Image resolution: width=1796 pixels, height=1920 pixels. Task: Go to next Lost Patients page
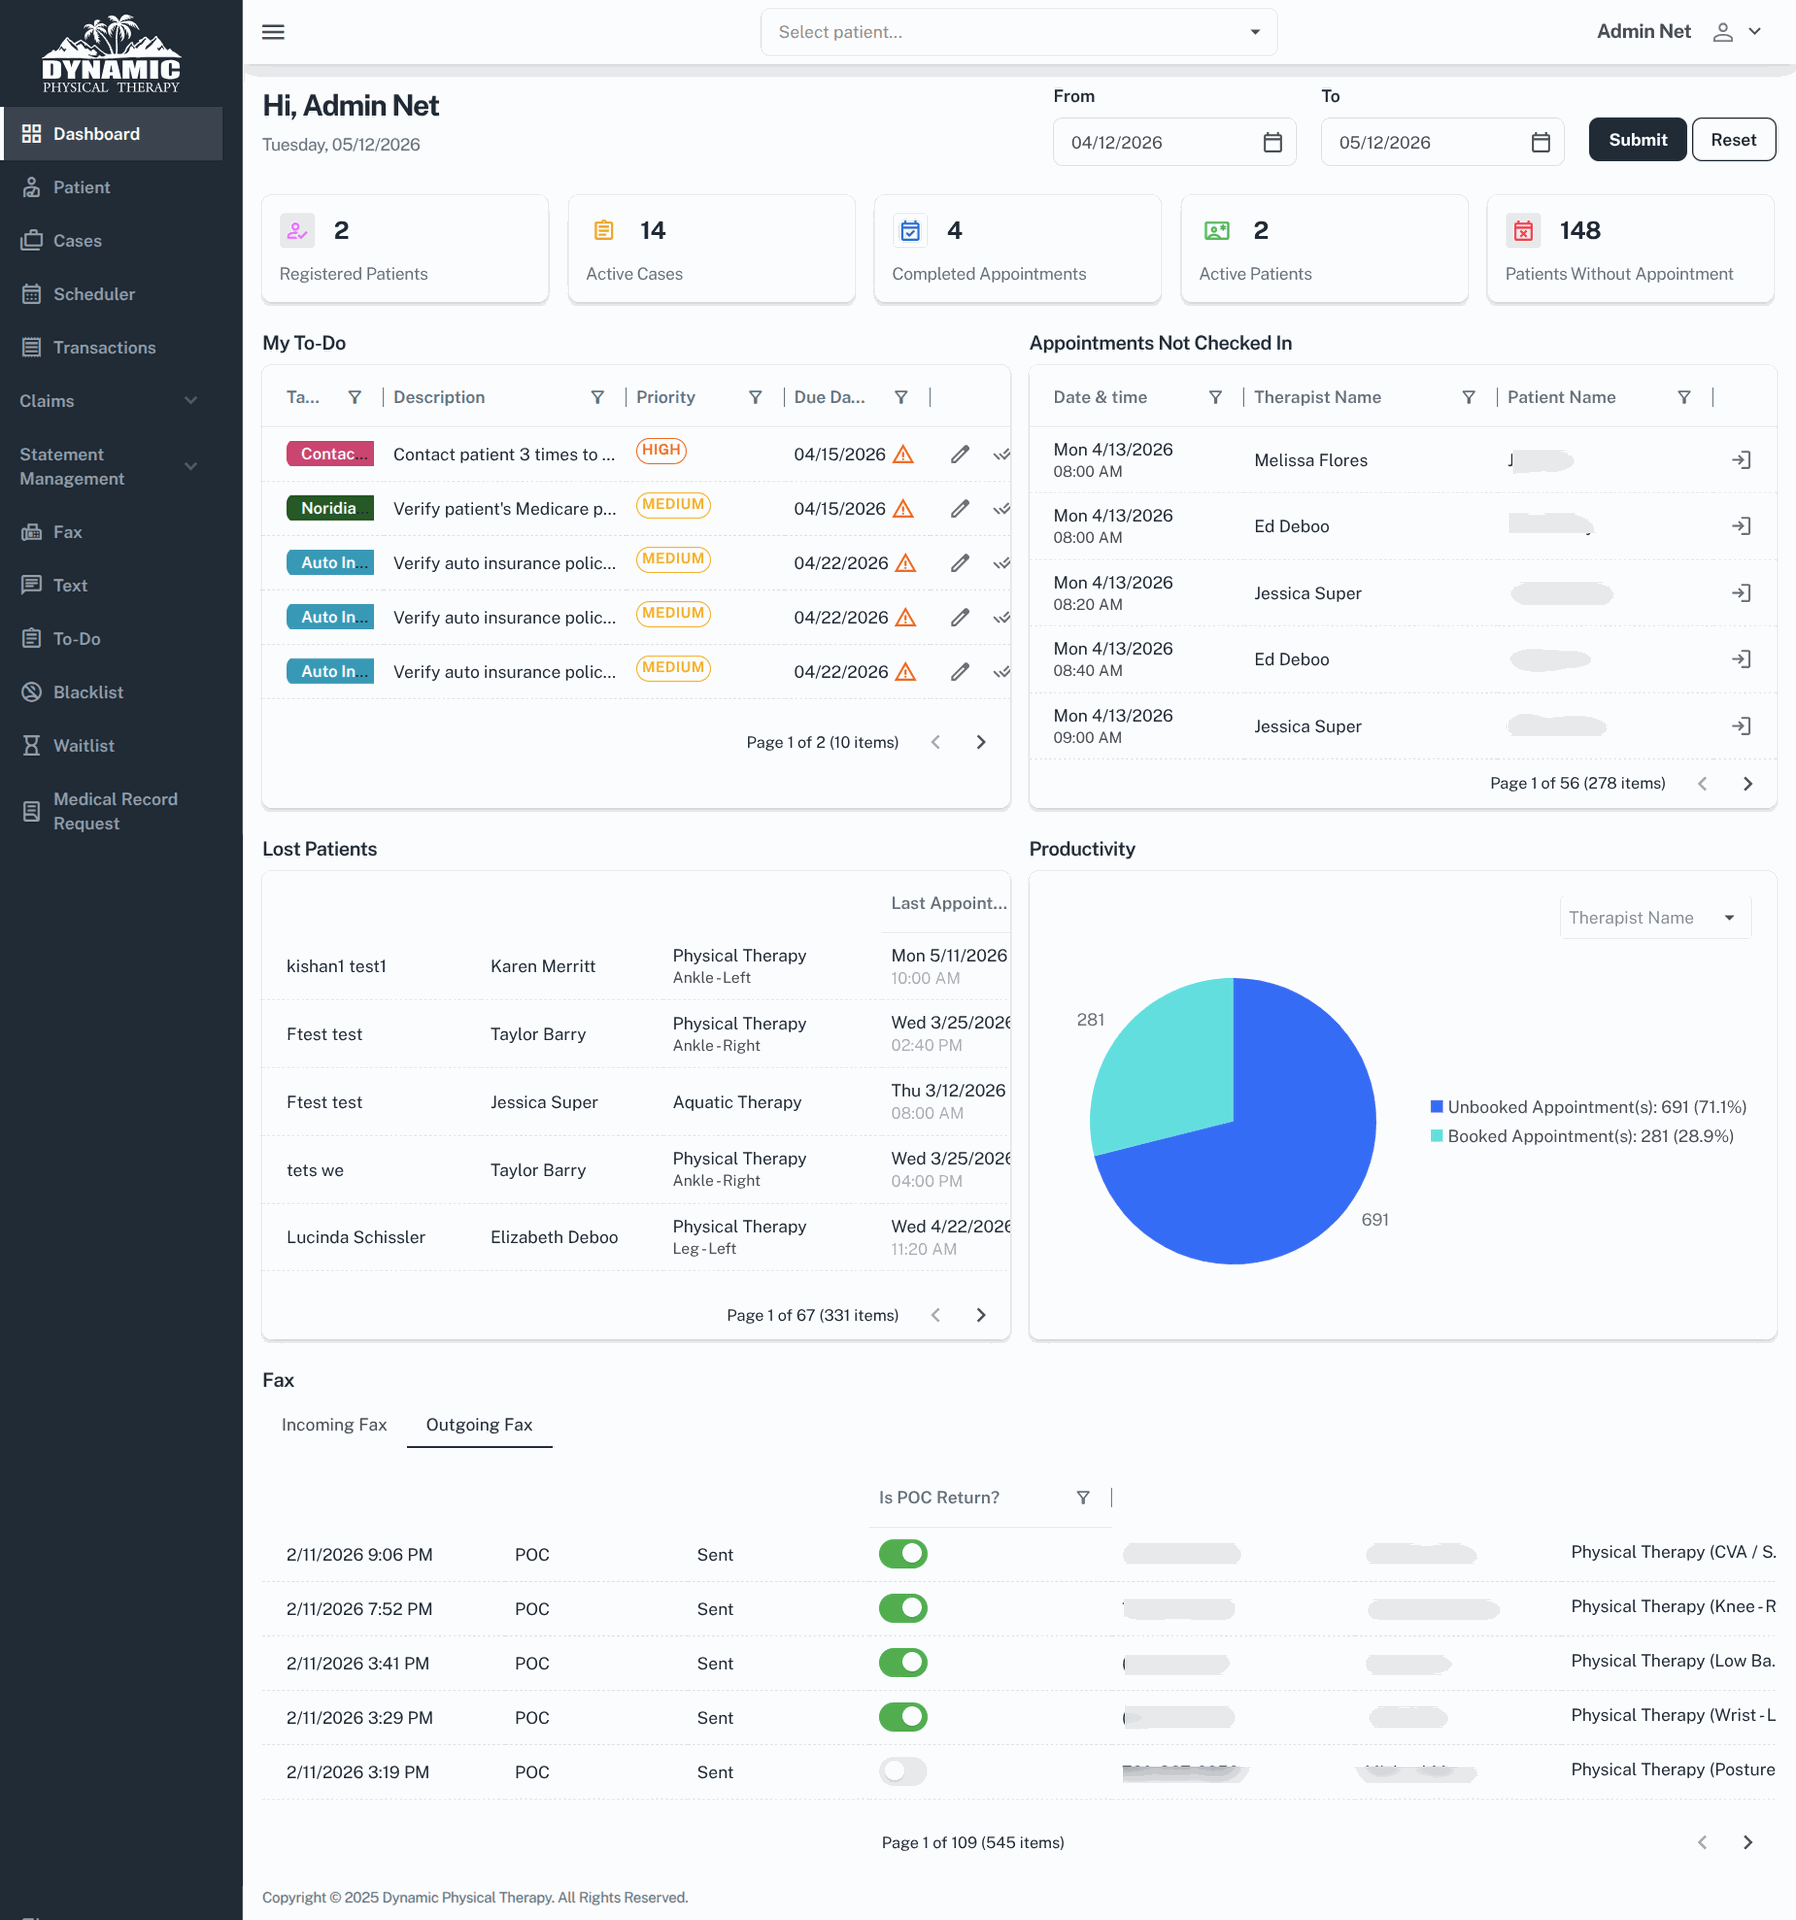click(x=981, y=1315)
